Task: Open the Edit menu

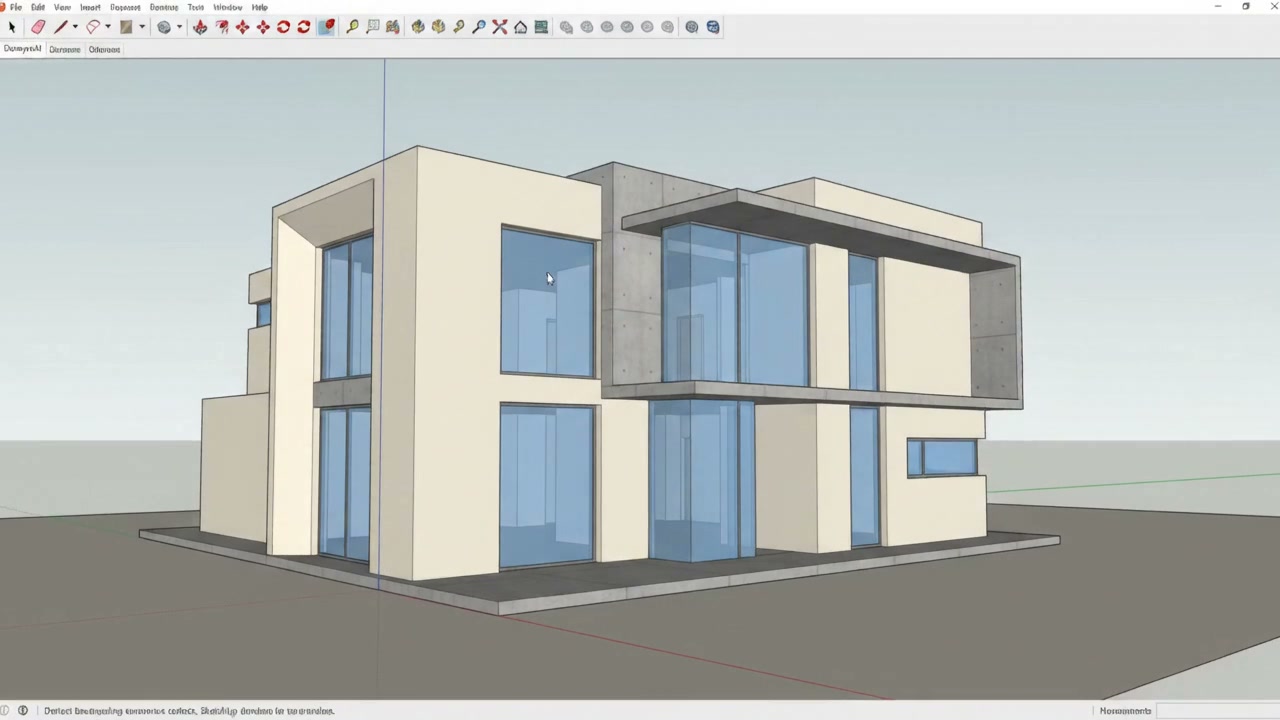Action: click(37, 7)
